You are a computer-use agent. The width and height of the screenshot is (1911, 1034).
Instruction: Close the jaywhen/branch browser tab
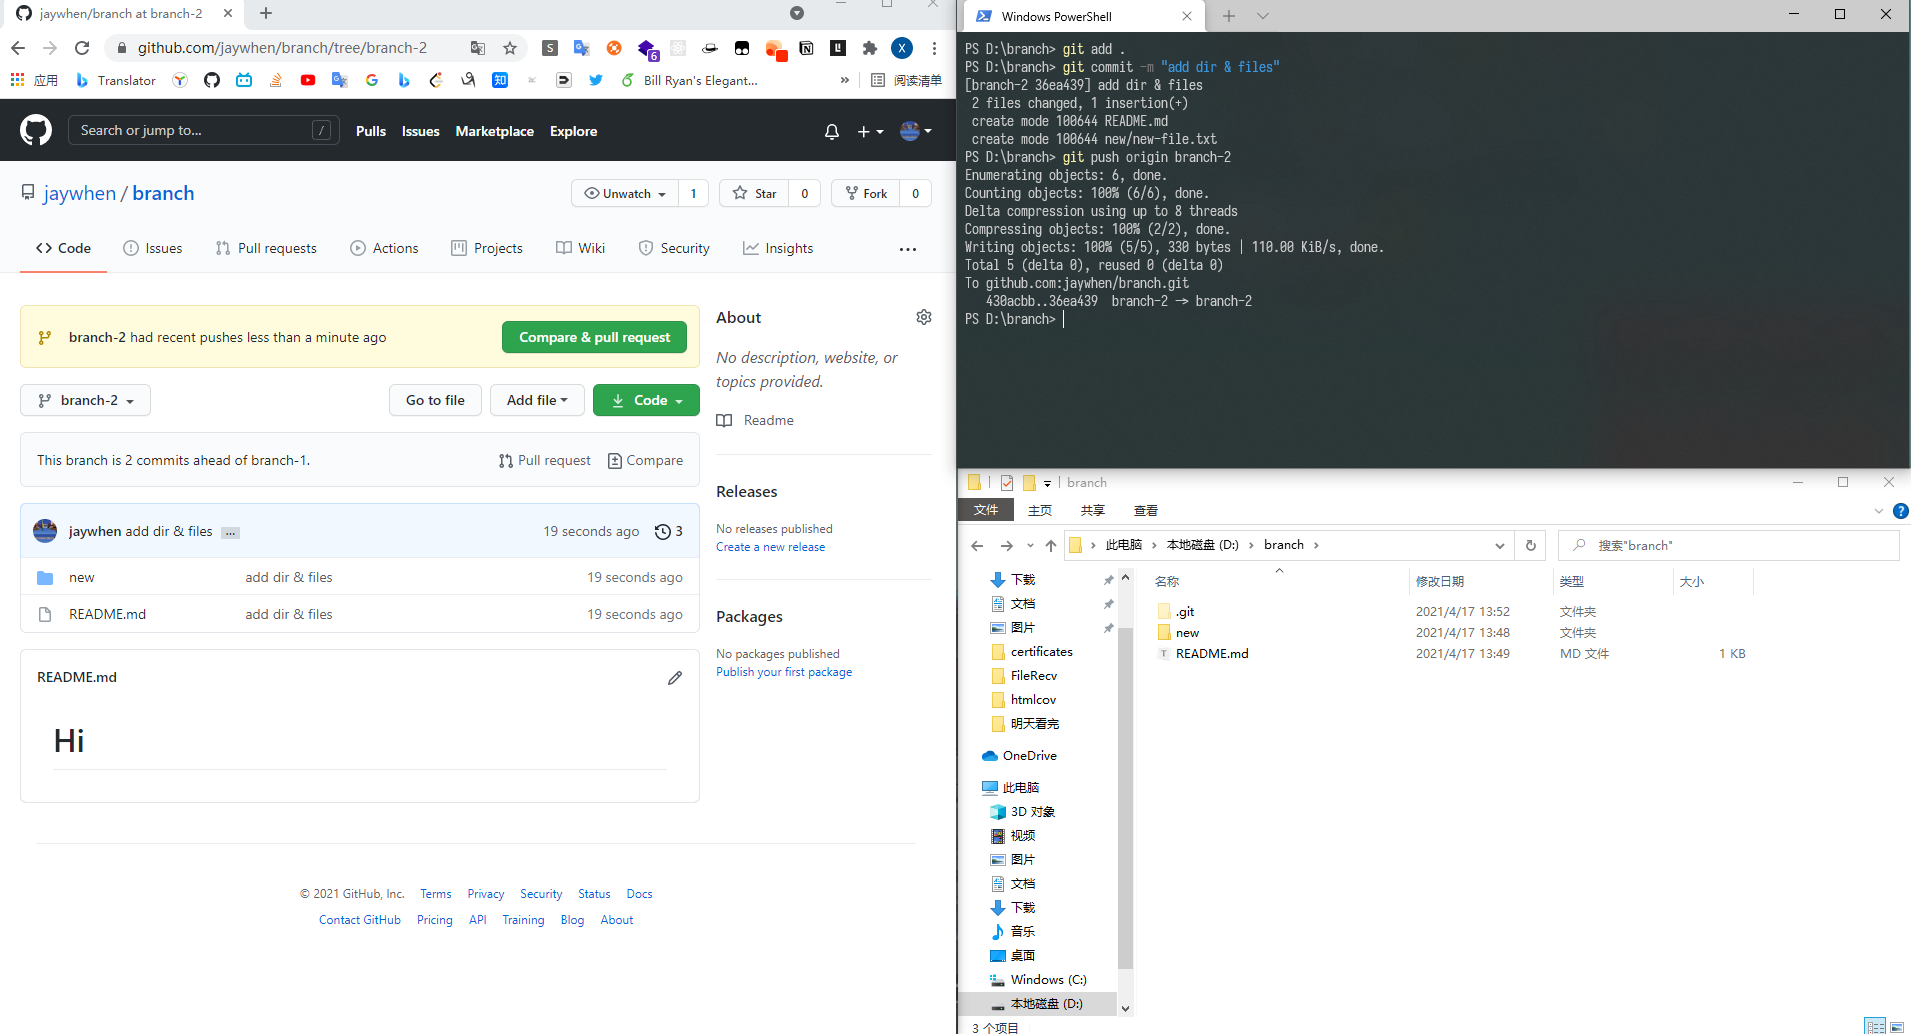[x=228, y=13]
